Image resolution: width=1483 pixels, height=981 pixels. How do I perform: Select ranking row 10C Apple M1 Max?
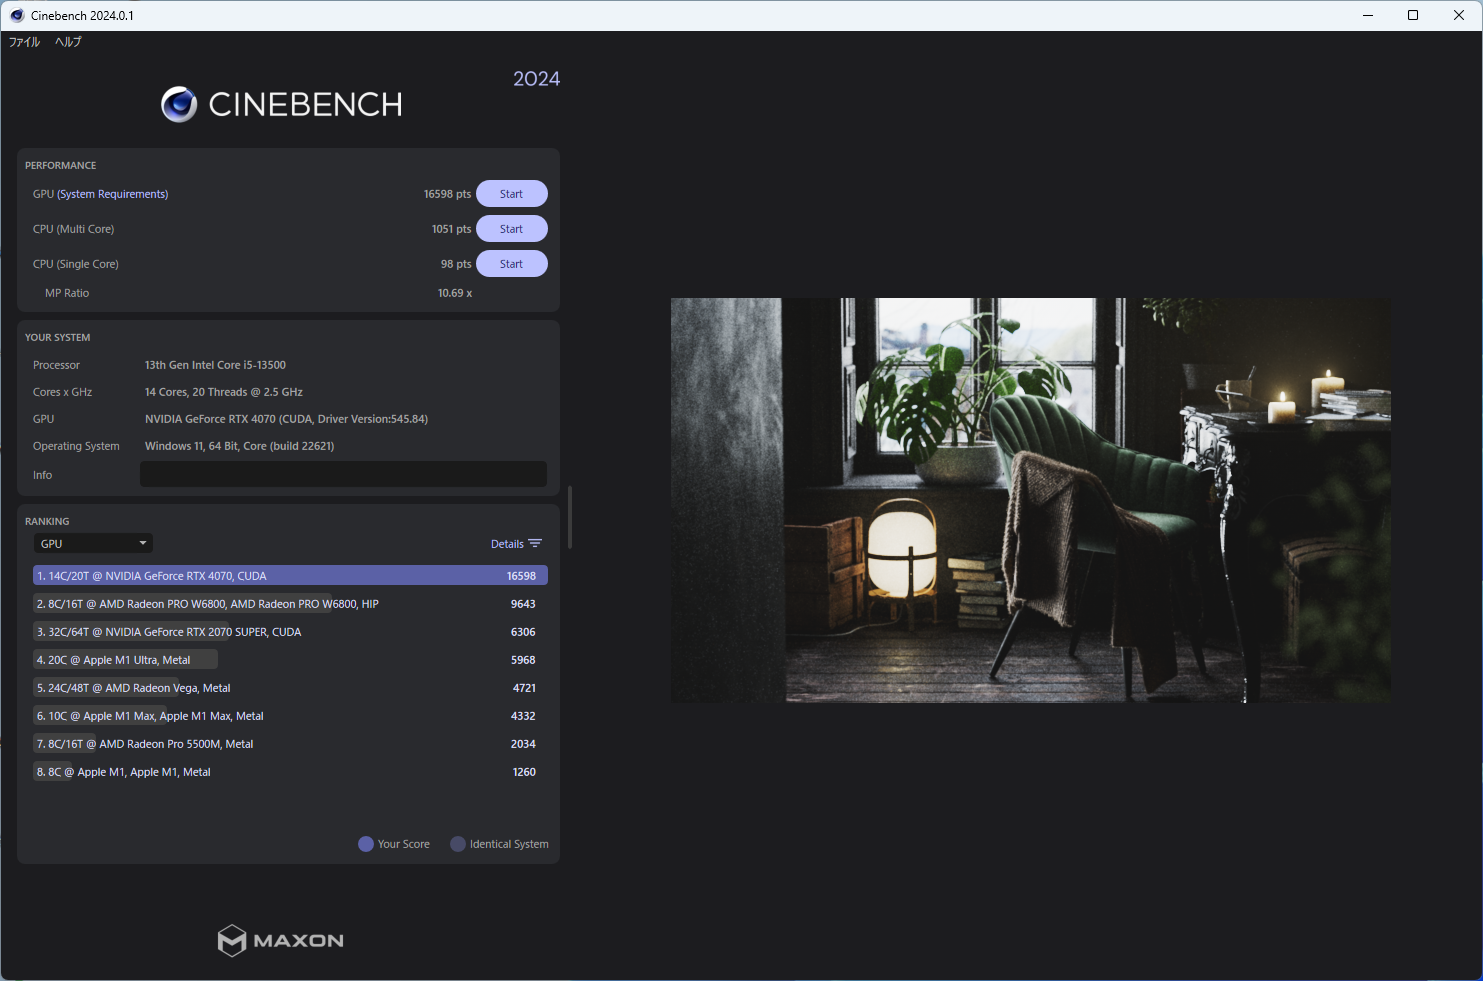tap(290, 716)
